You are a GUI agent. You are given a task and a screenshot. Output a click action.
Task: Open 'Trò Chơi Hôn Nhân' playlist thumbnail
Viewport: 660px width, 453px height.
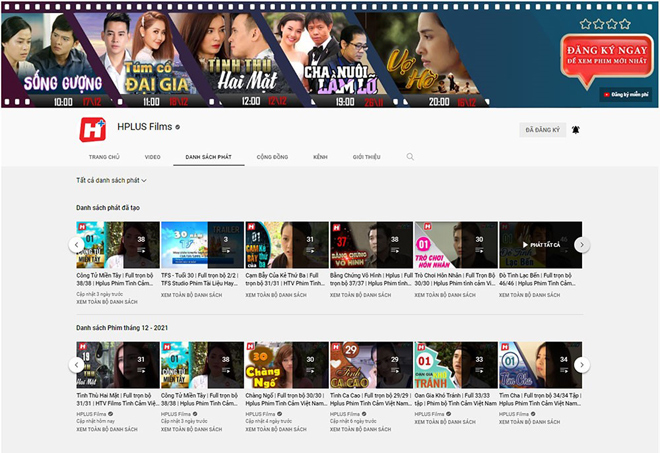(455, 244)
